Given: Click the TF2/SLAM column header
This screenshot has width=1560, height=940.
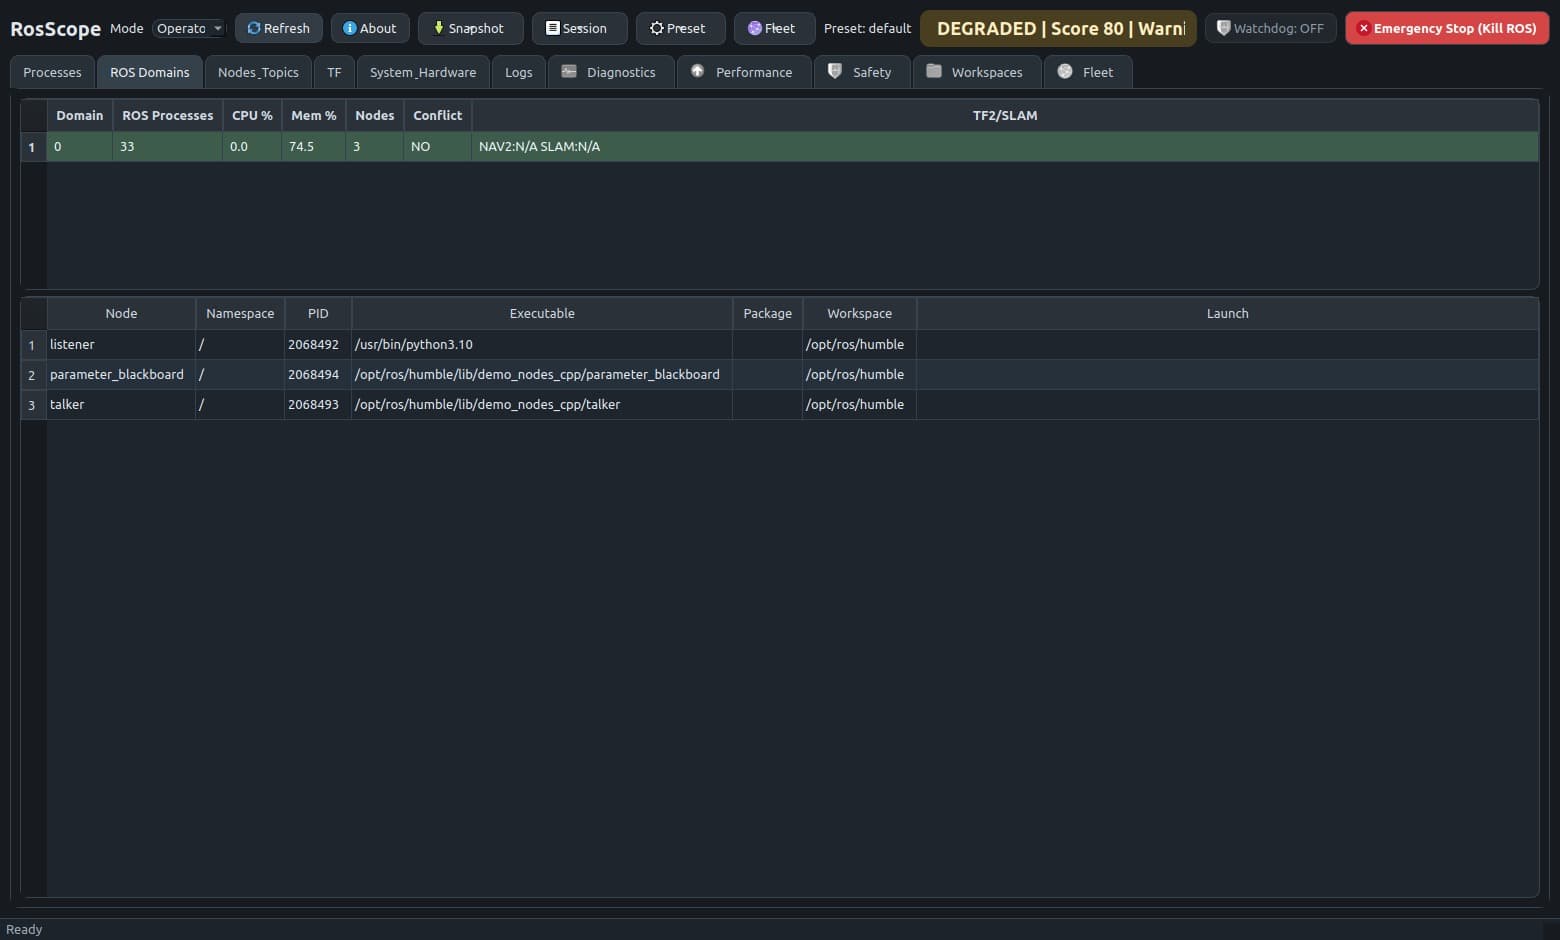Looking at the screenshot, I should pos(1005,116).
